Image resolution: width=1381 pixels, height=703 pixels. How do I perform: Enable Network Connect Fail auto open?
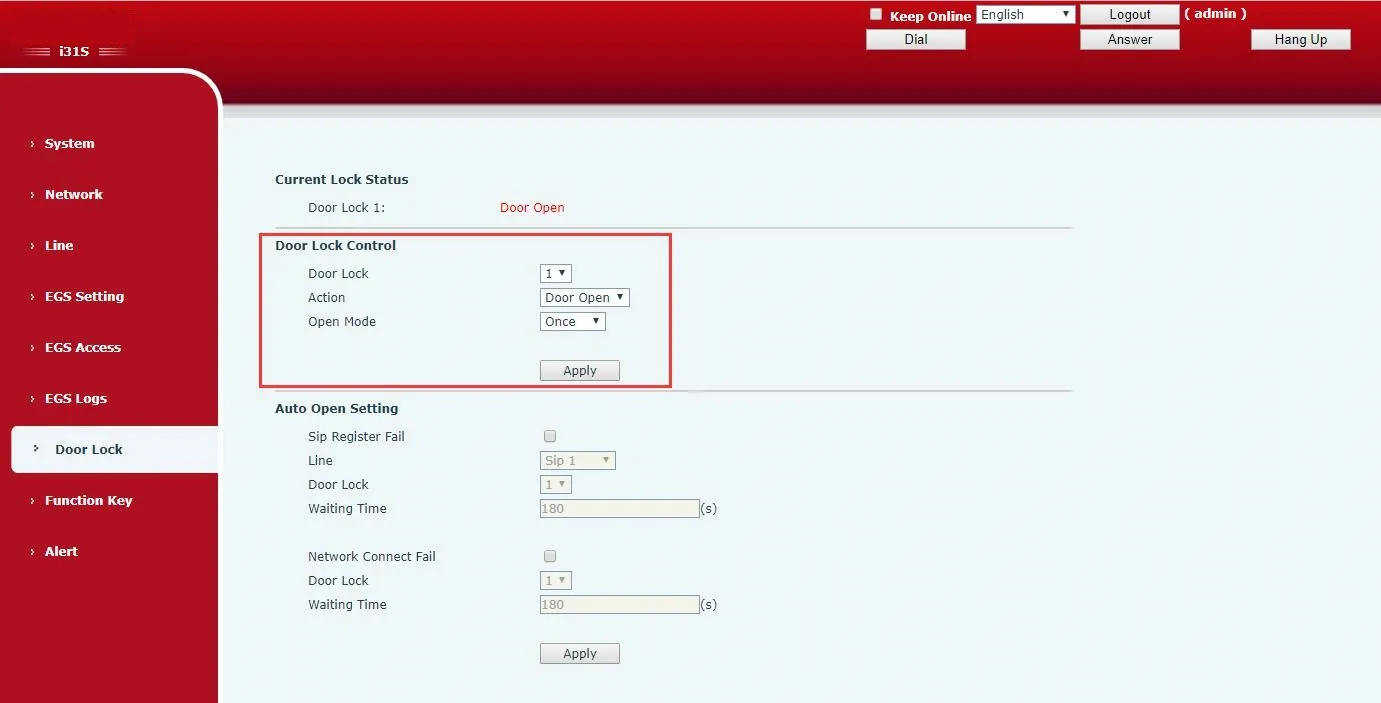click(550, 556)
